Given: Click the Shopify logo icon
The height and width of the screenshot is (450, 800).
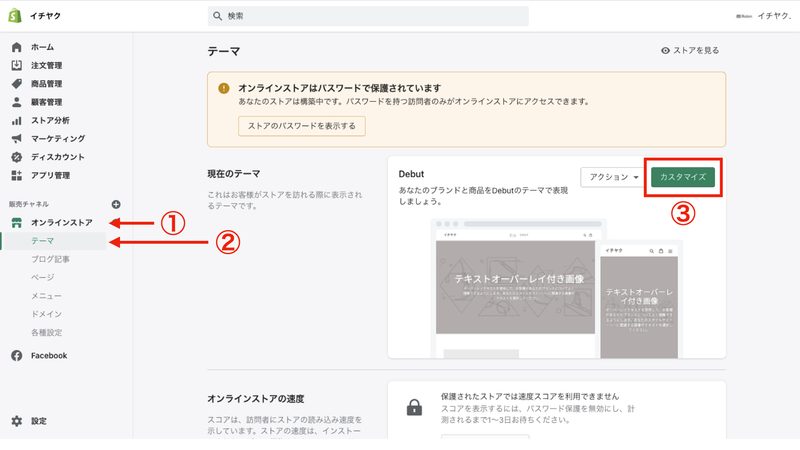Looking at the screenshot, I should [x=15, y=16].
